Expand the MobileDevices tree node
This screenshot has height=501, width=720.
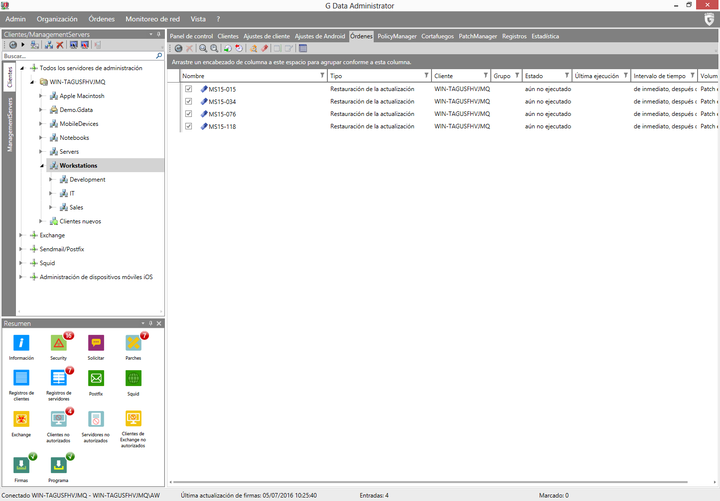(x=41, y=124)
